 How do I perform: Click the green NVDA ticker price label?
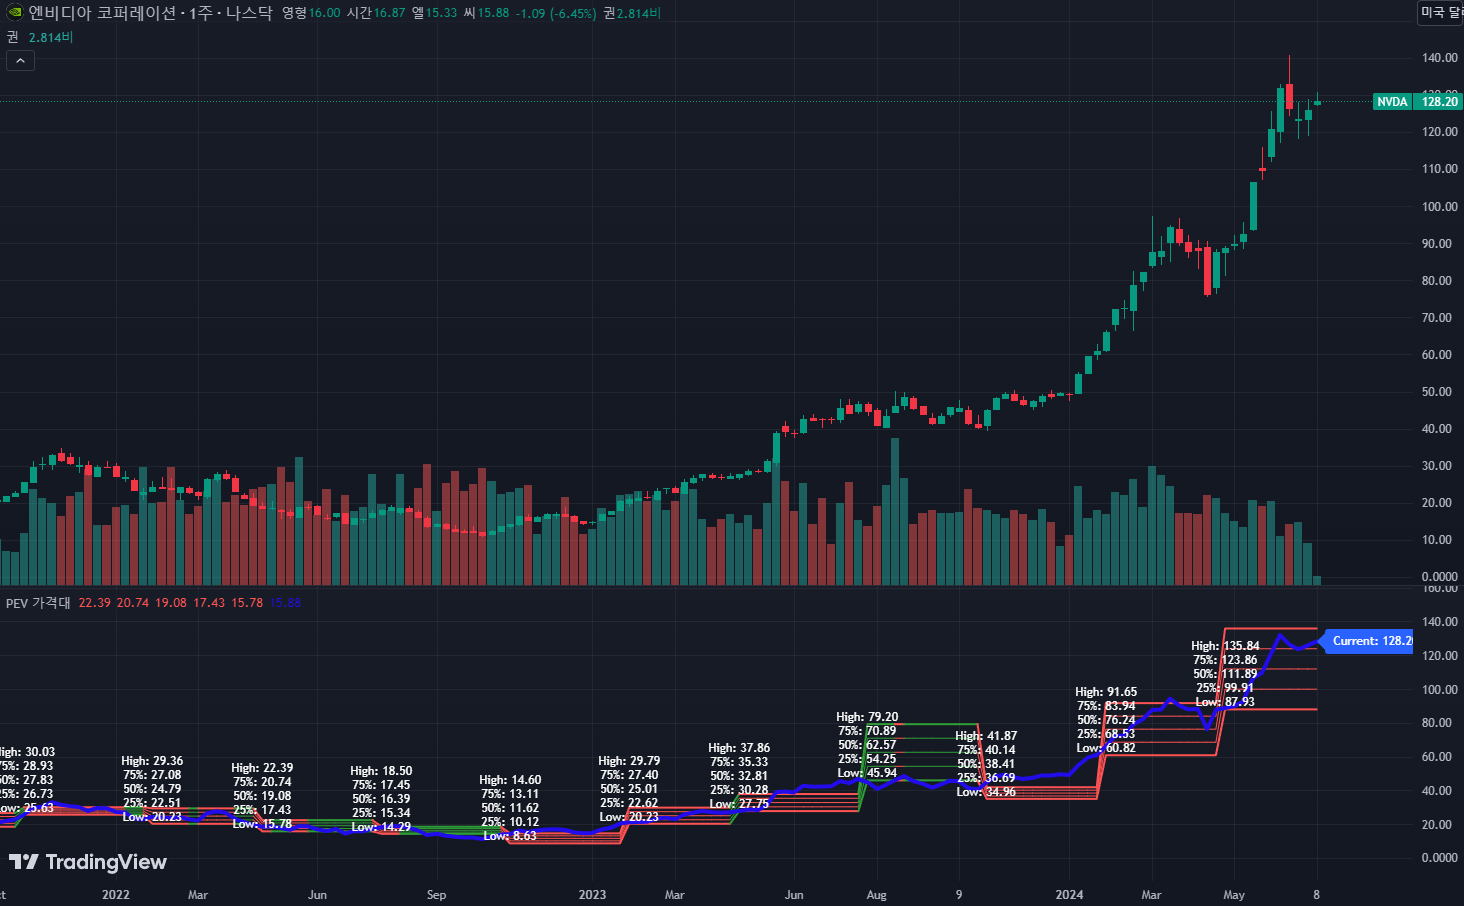coord(1392,101)
